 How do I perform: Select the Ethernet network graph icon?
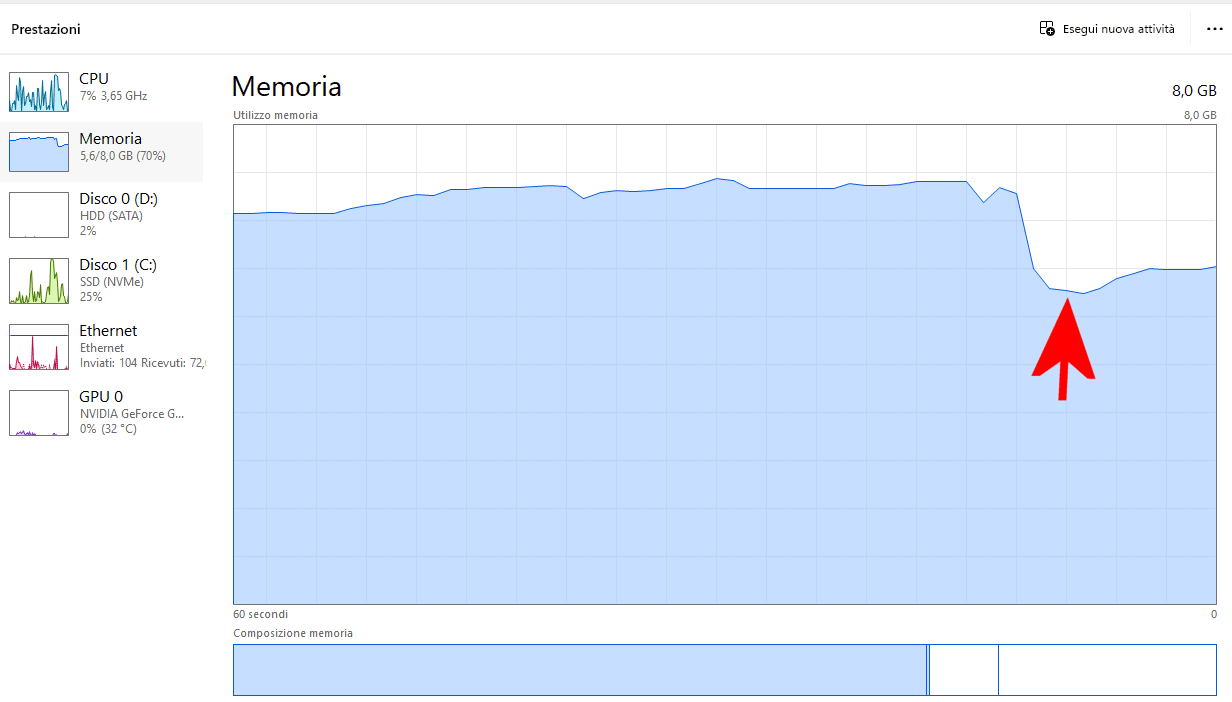coord(38,347)
